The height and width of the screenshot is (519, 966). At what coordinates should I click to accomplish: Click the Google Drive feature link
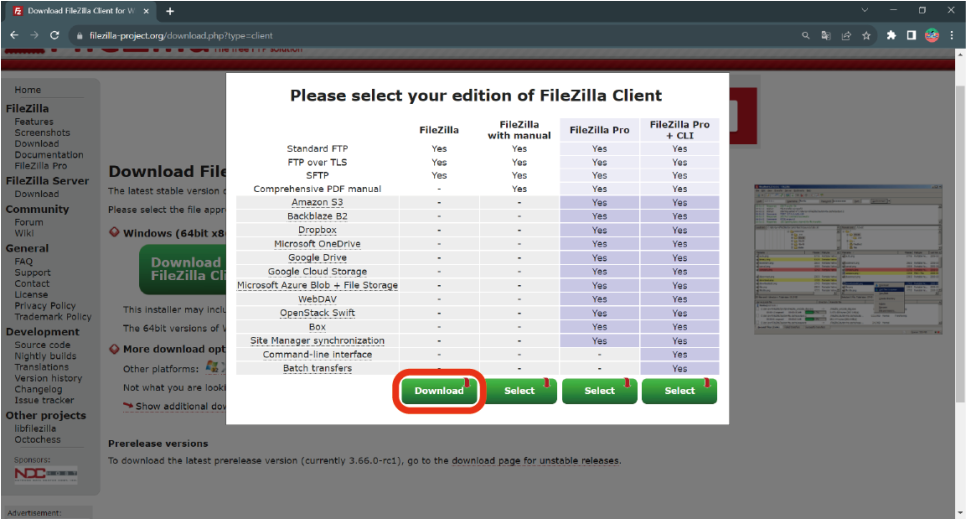point(317,258)
